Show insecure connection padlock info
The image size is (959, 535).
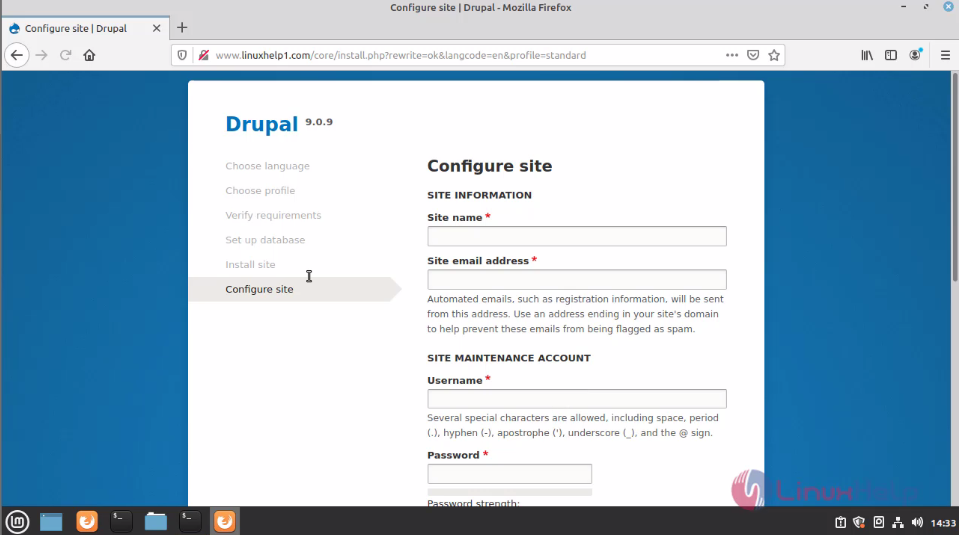pyautogui.click(x=204, y=55)
